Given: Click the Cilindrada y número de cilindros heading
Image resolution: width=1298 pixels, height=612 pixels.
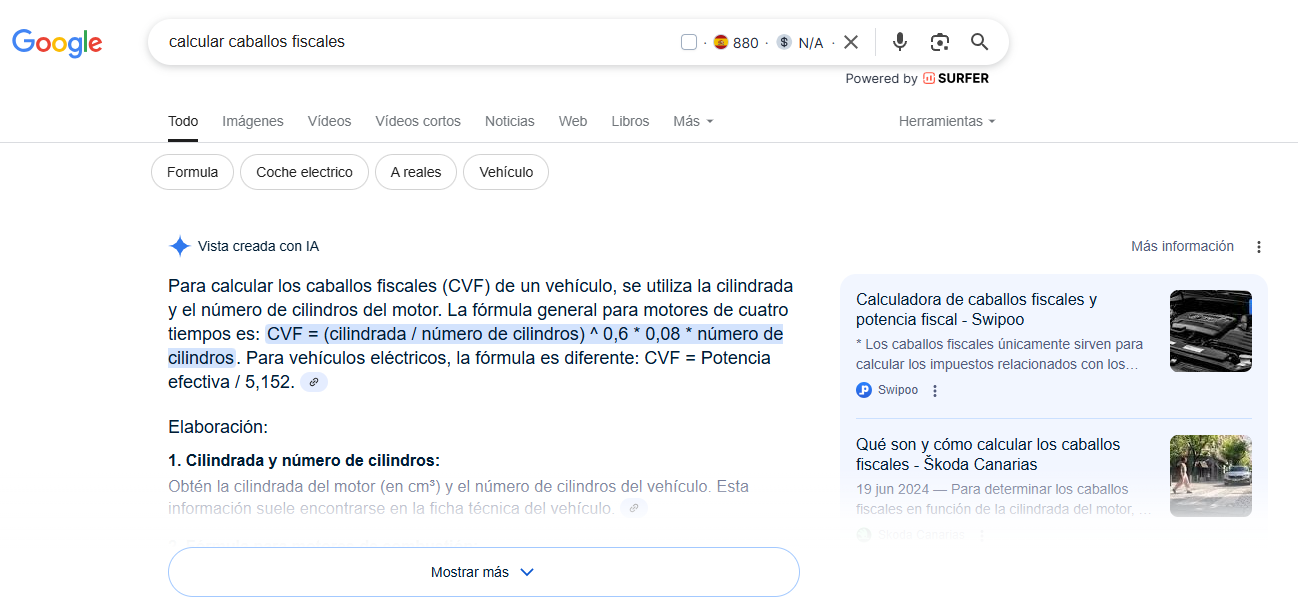Looking at the screenshot, I should (x=304, y=461).
